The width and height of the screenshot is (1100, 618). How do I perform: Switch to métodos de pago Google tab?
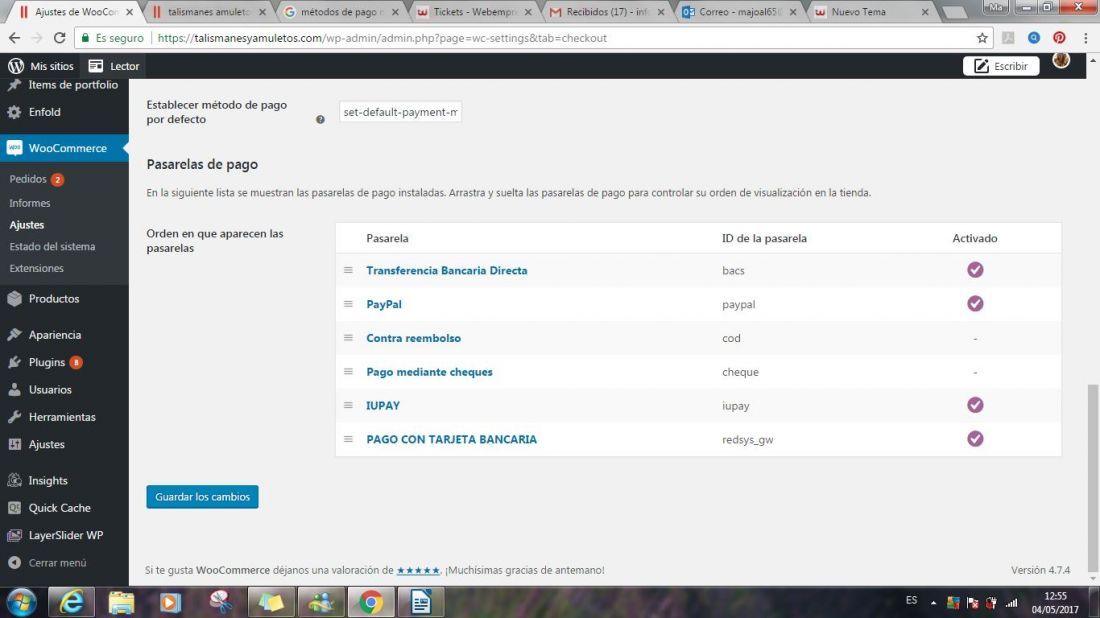coord(341,12)
